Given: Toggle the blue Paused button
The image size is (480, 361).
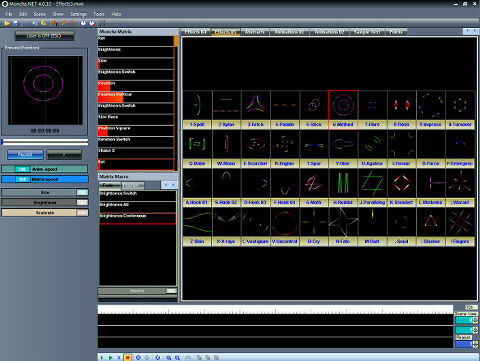Looking at the screenshot, I should point(25,154).
